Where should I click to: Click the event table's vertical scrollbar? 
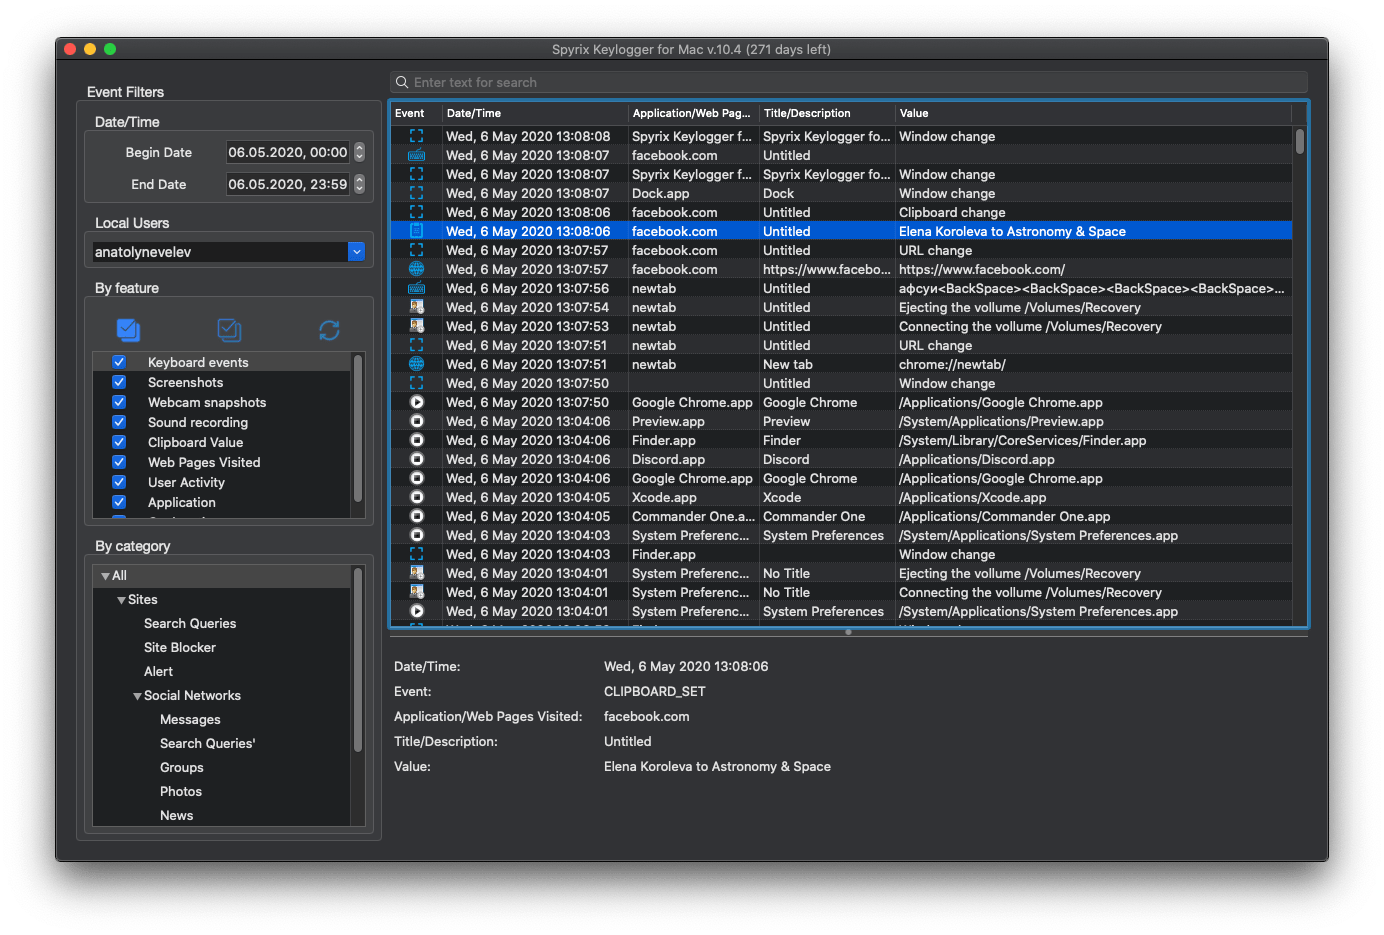[x=1299, y=141]
